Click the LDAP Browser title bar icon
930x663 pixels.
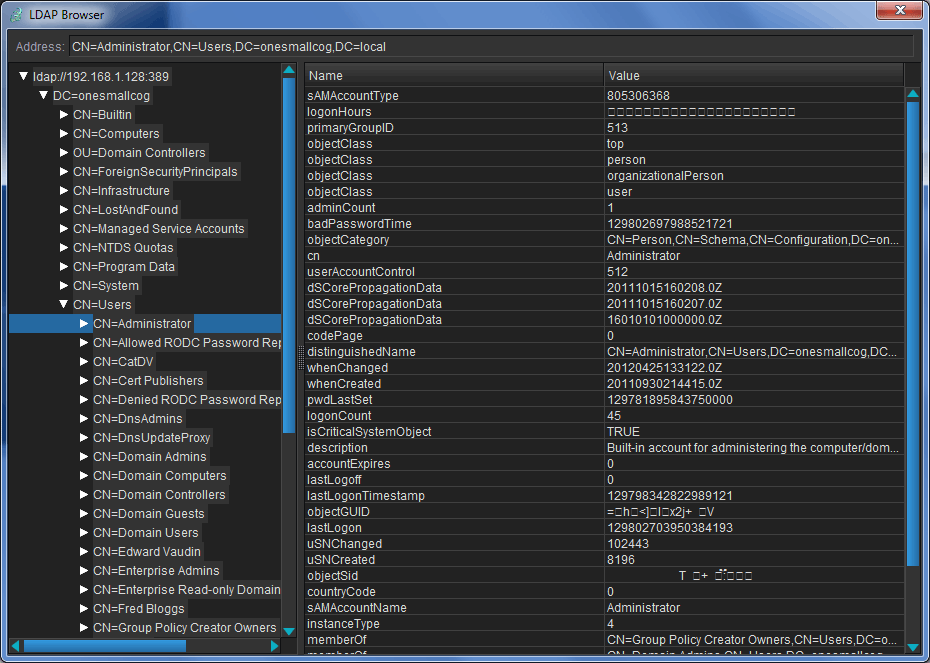(16, 14)
